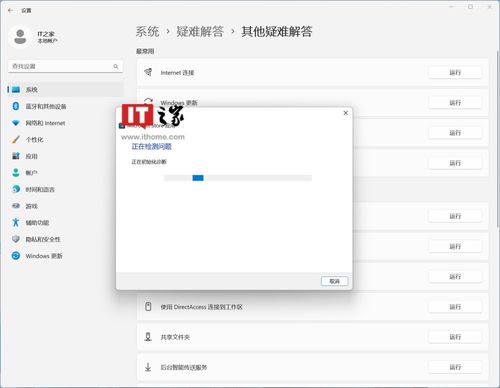Screen dimensions: 500x388
Task: Click the 正在初始化诊断 status text
Action: tap(149, 162)
